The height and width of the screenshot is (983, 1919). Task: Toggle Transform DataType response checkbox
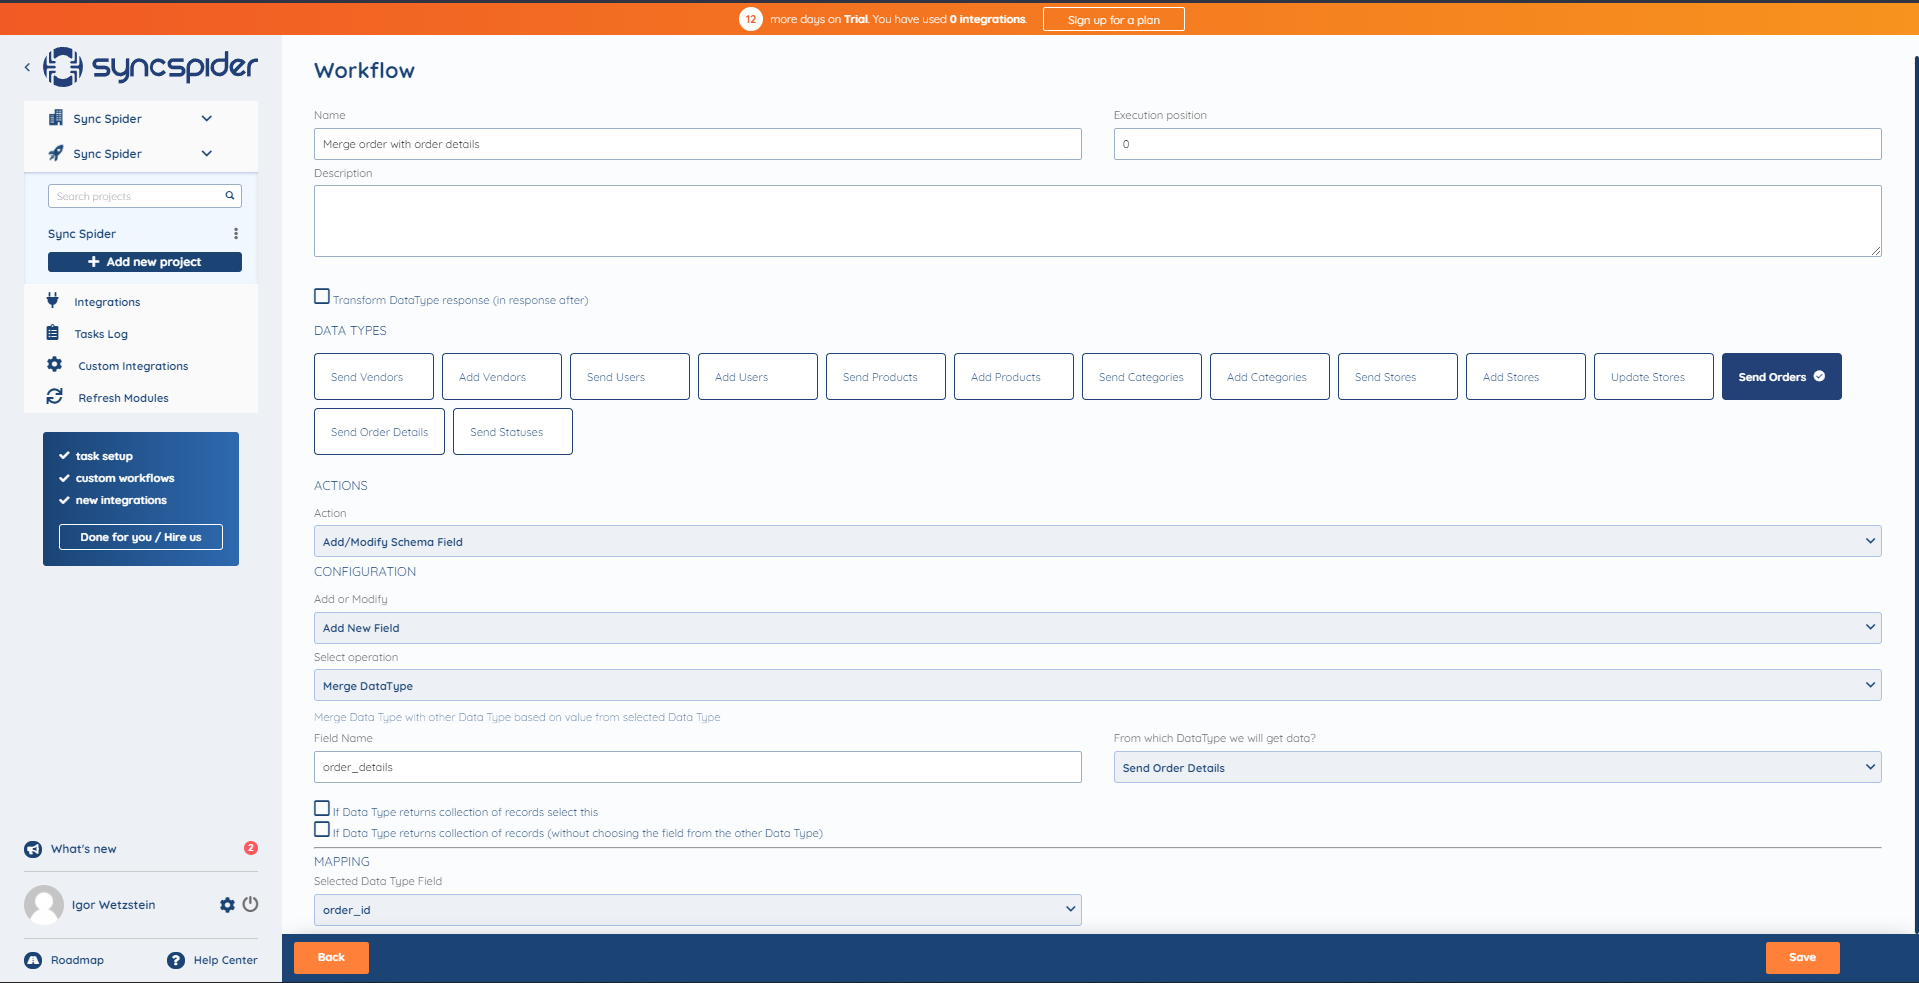[322, 296]
